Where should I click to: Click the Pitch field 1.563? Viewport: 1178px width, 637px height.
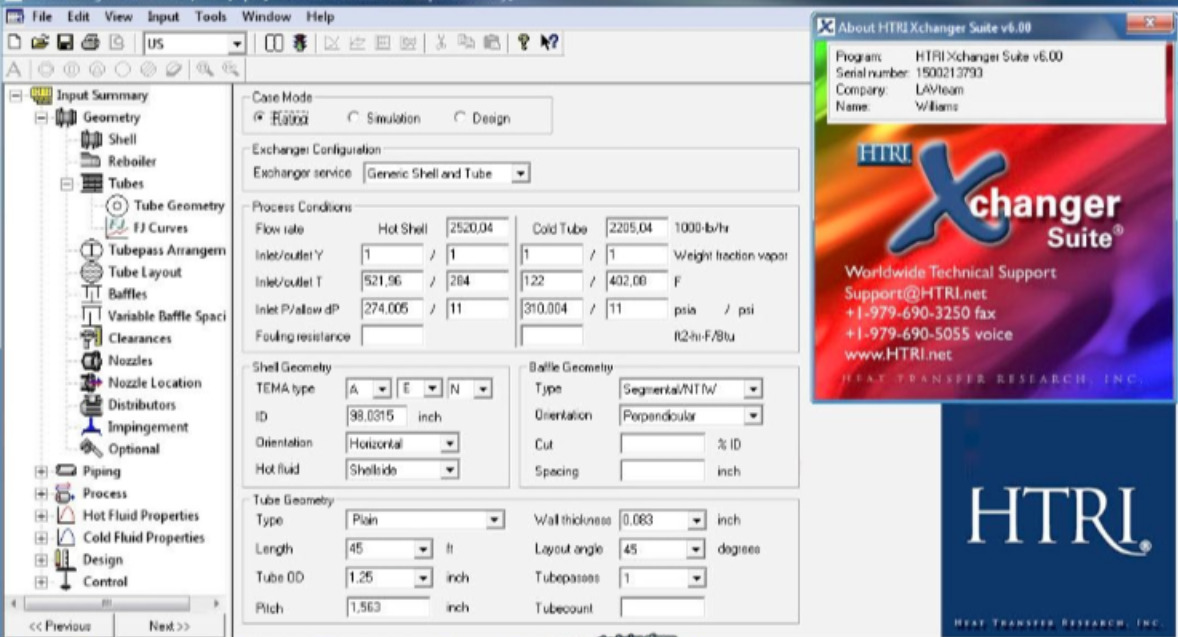click(x=388, y=607)
